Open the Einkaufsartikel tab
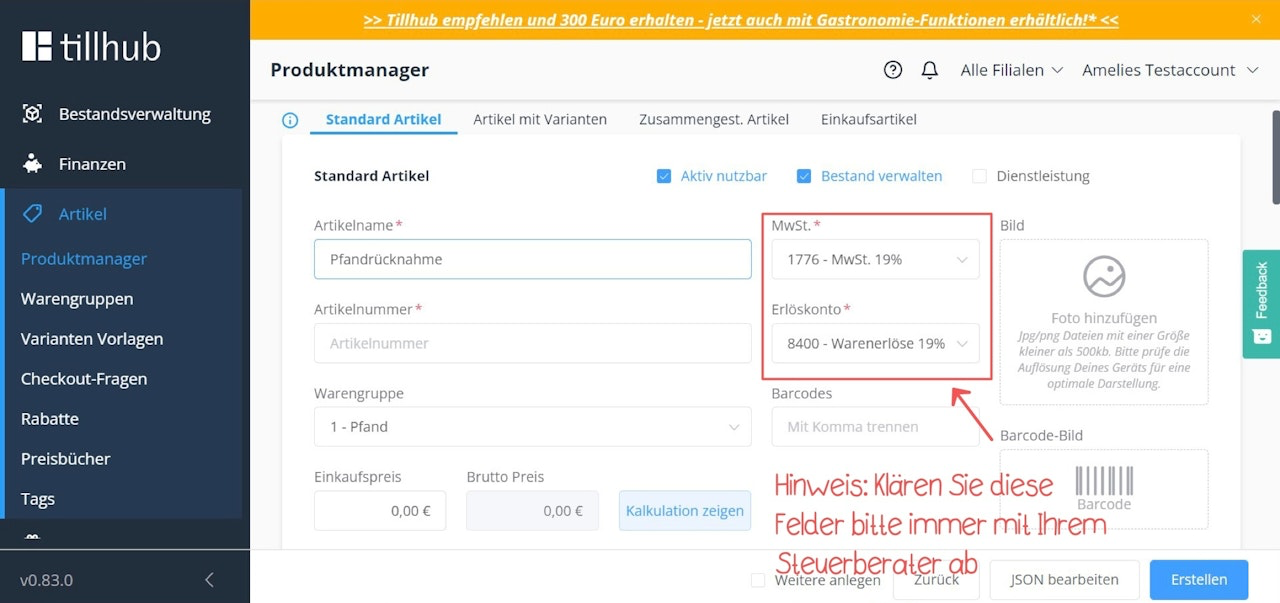This screenshot has width=1280, height=603. pos(868,120)
